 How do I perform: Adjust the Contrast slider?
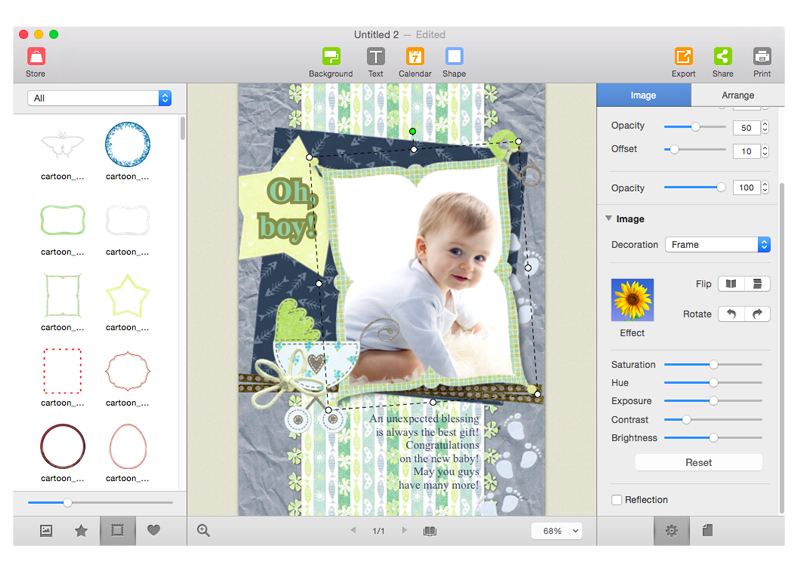point(713,419)
